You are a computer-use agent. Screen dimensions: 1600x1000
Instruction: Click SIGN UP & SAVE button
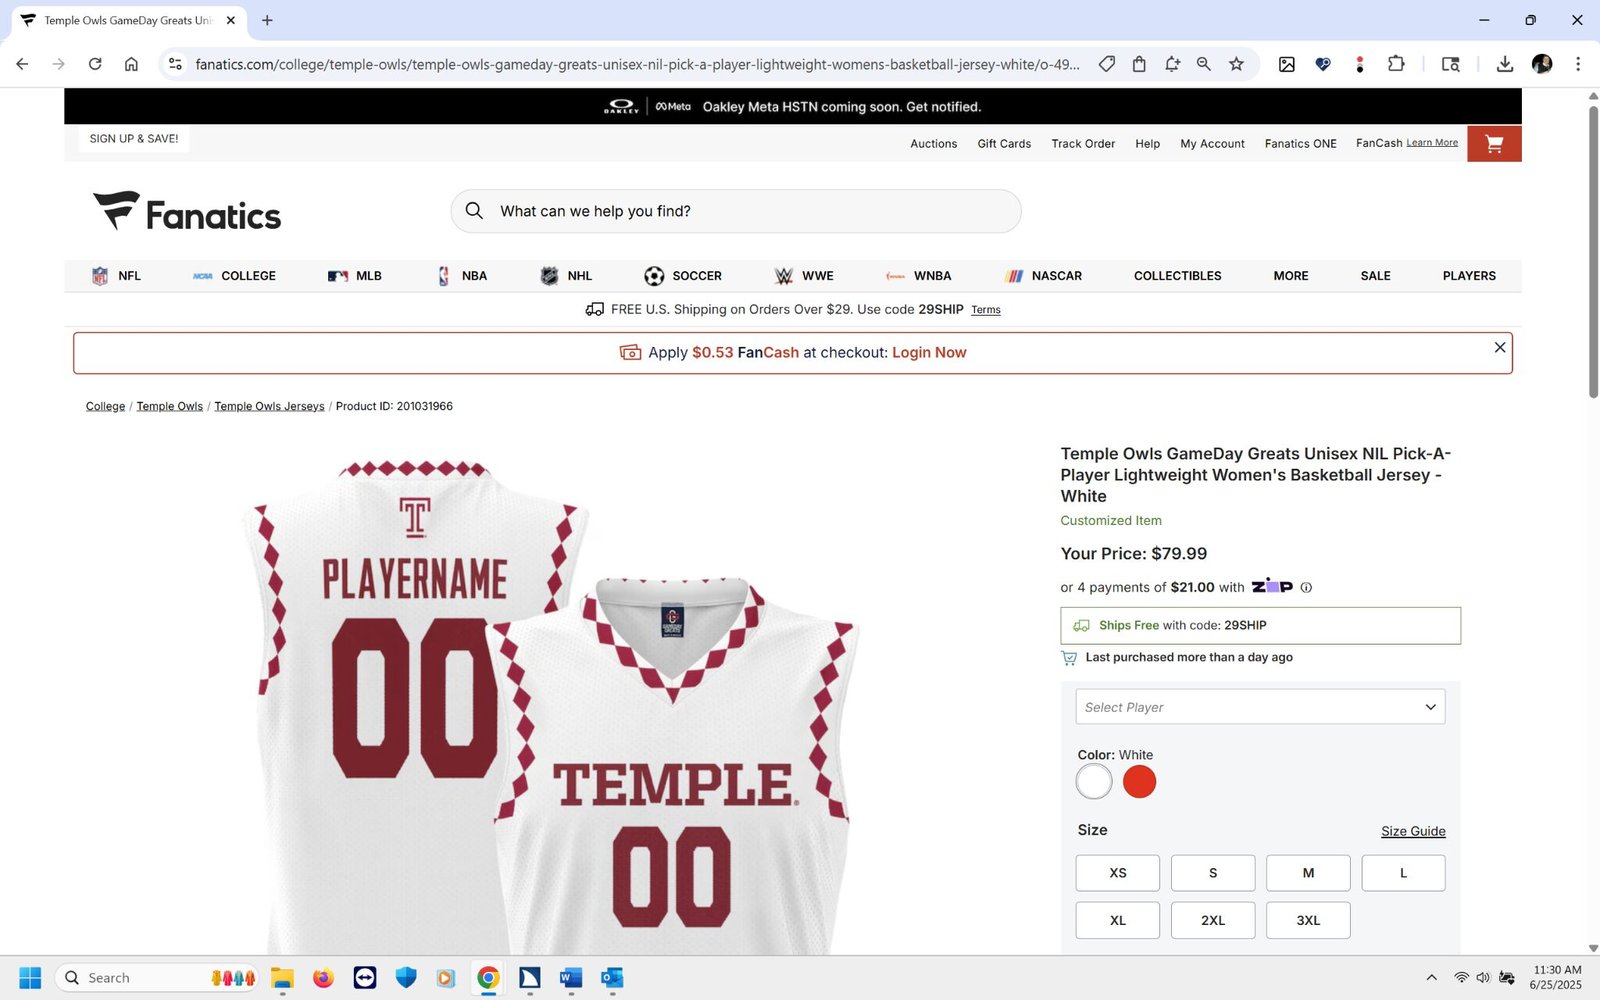tap(134, 139)
